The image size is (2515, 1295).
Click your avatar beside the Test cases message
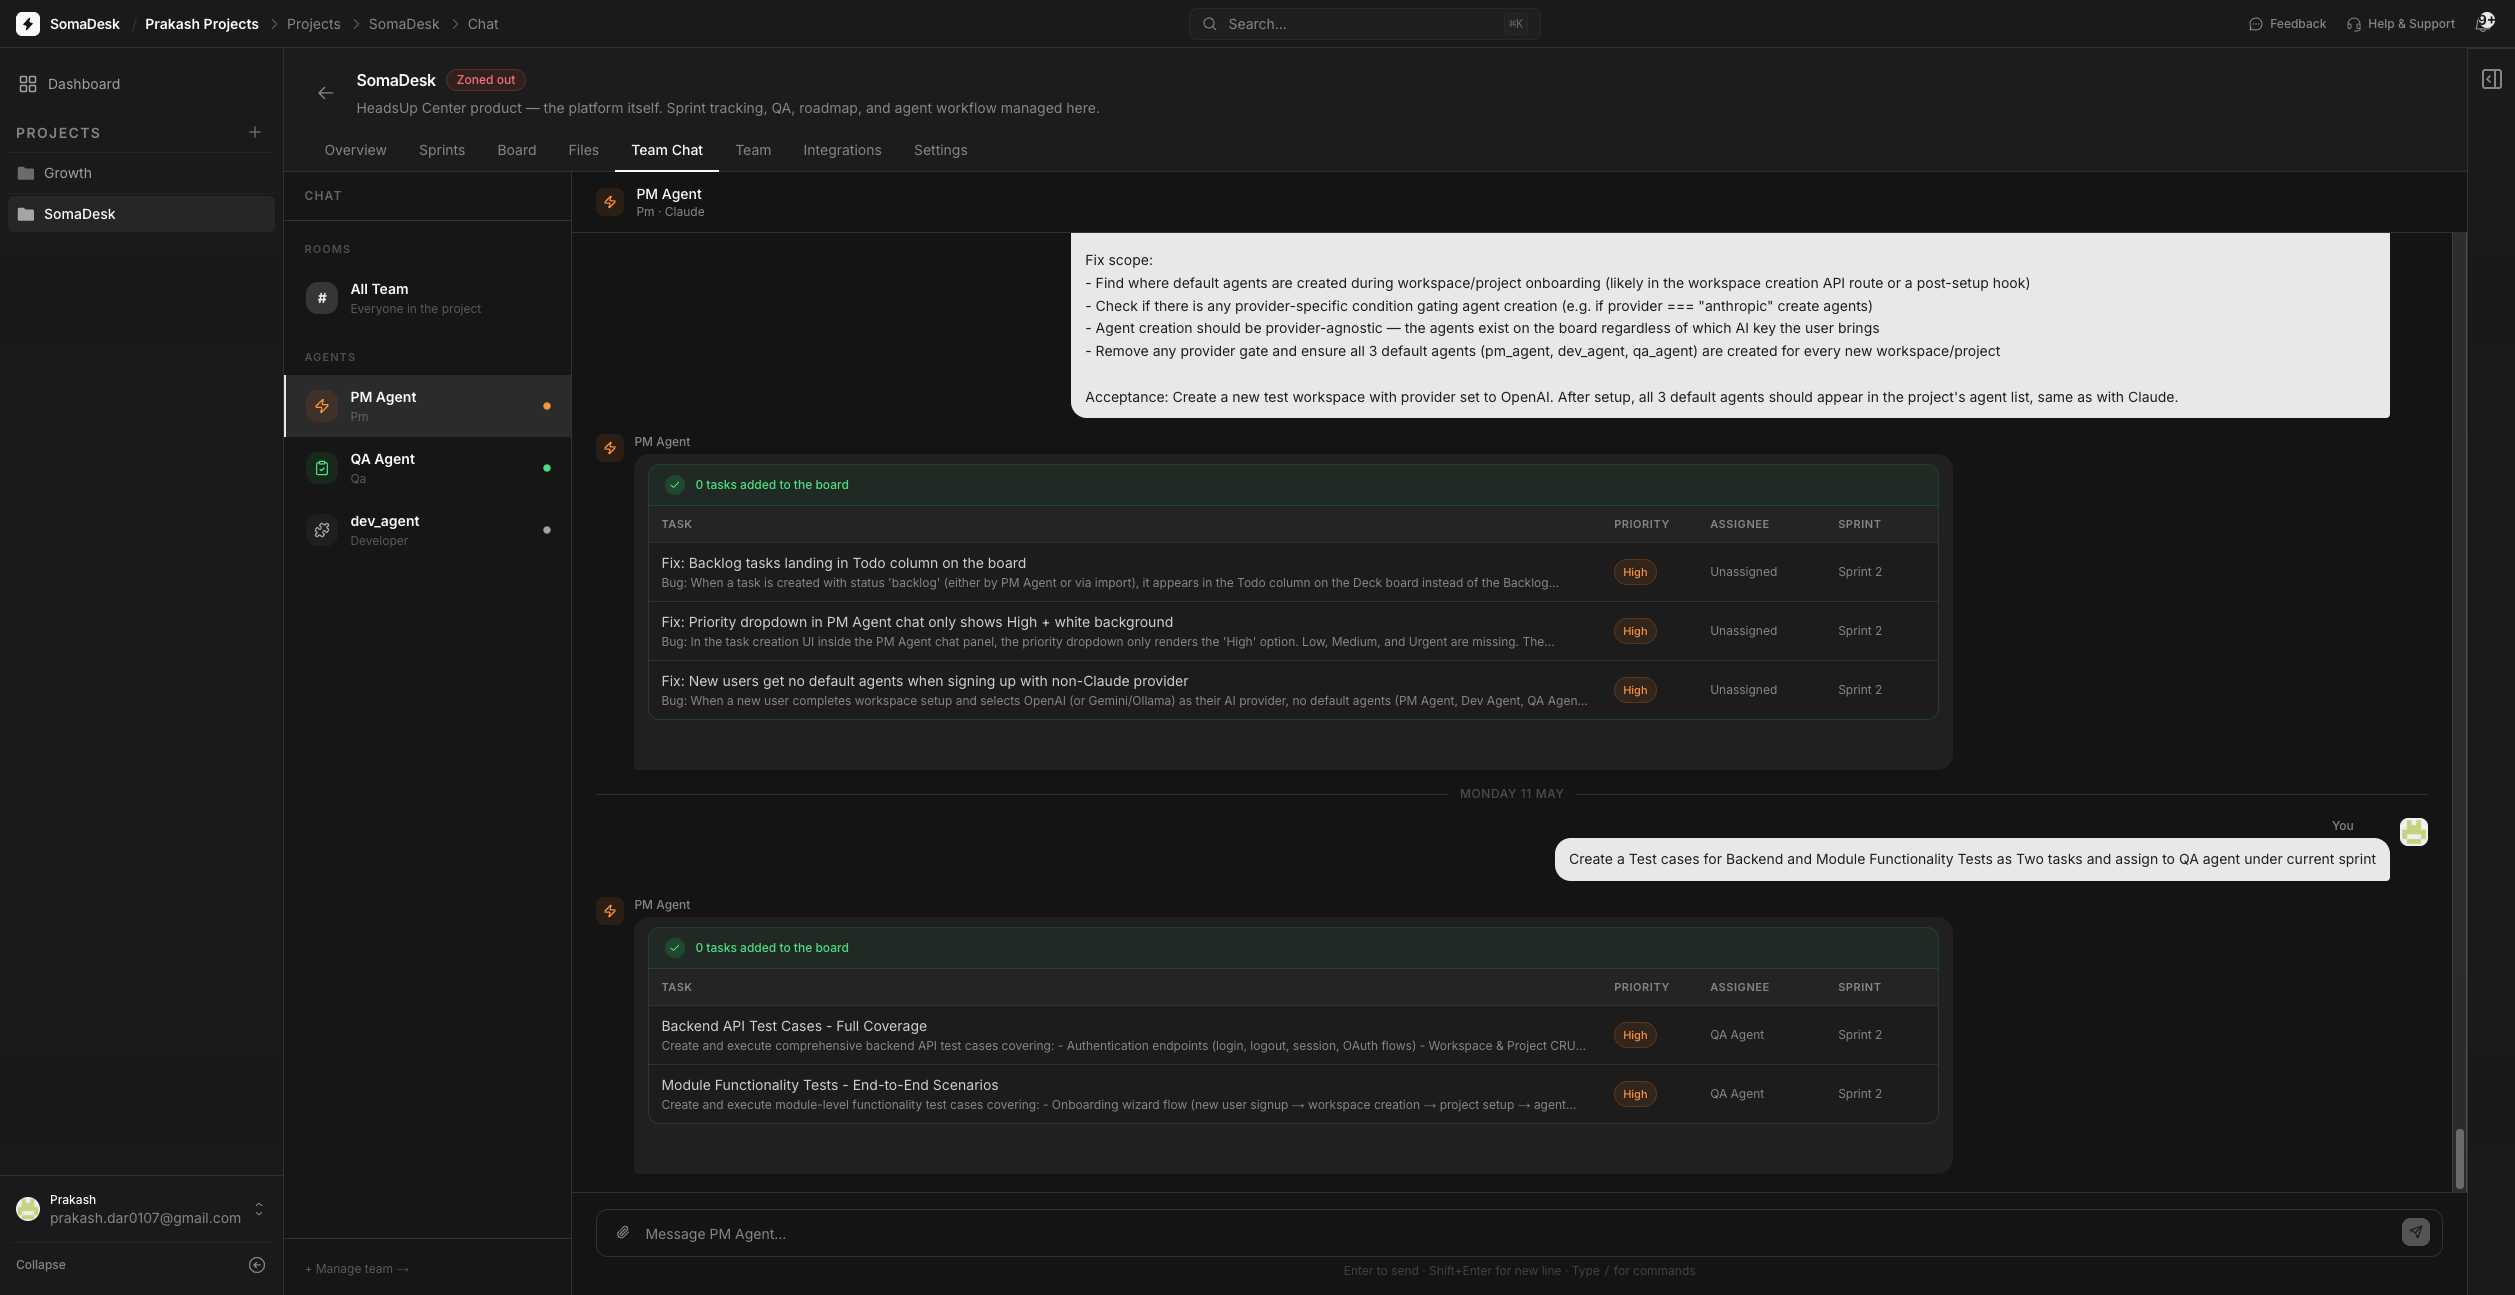[2414, 832]
